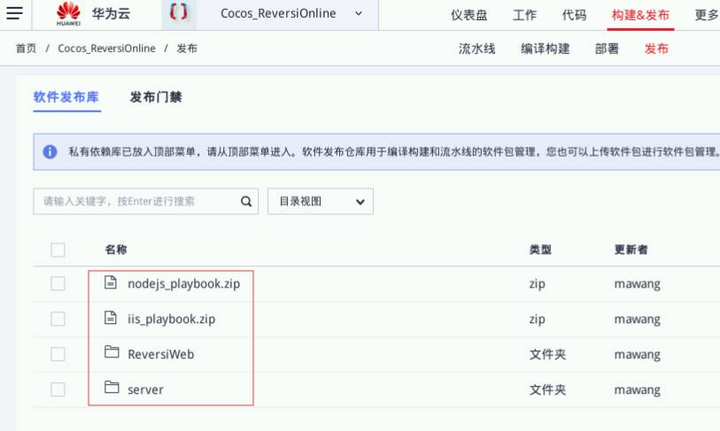
Task: Open the 目录视图 view dropdown
Action: click(x=321, y=202)
